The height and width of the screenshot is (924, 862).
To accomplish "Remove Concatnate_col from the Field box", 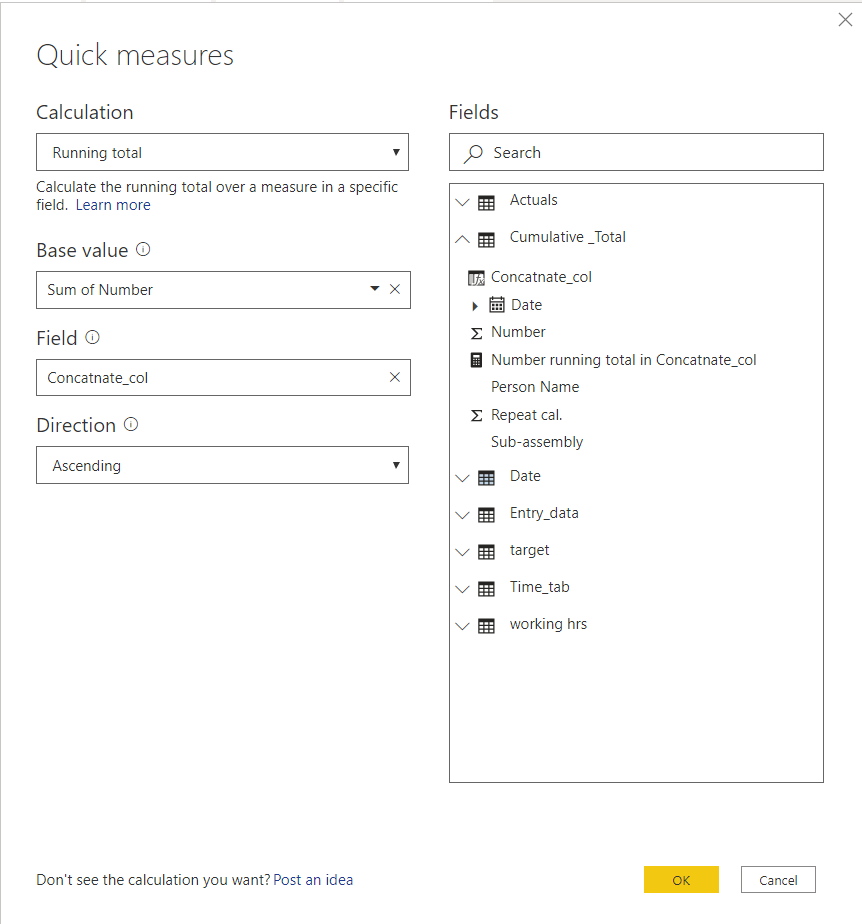I will (x=395, y=377).
